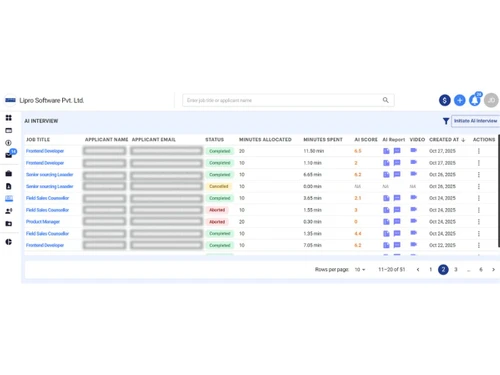Open actions menu for Cancelled interview row
Screen dimensions: 500x375
click(x=479, y=186)
